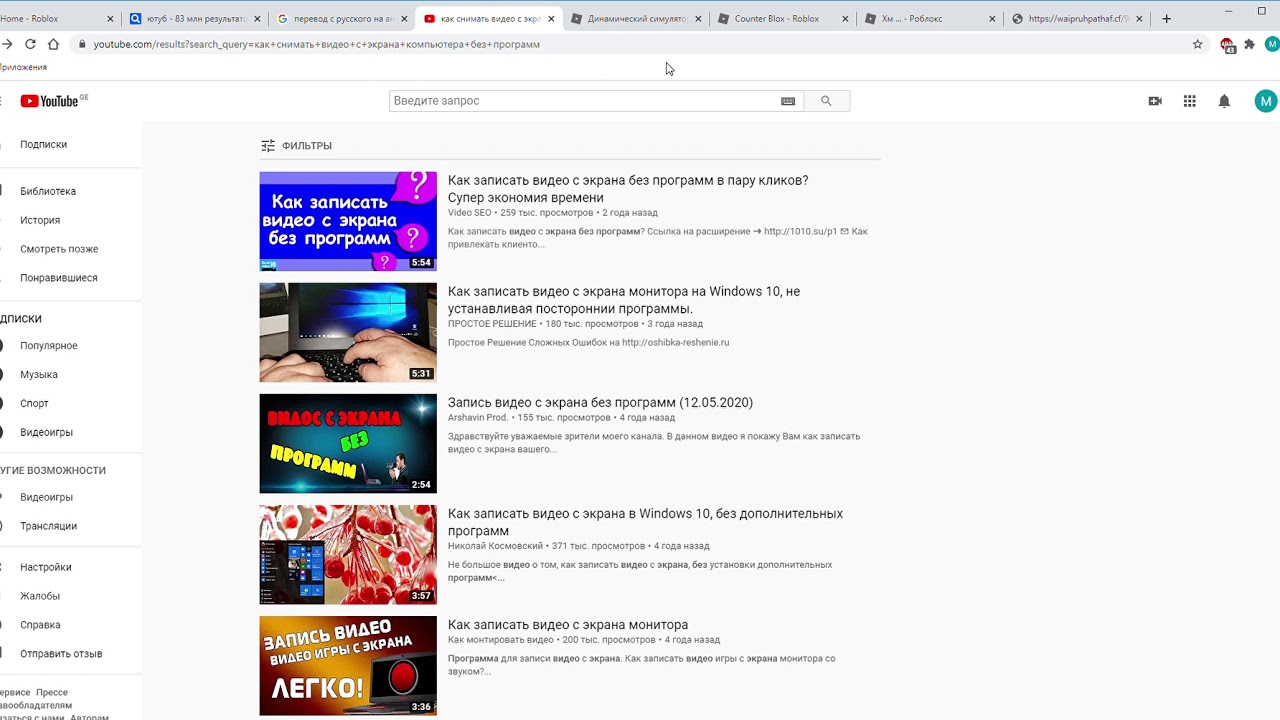Image resolution: width=1280 pixels, height=720 pixels.
Task: Open the YouTube apps grid icon
Action: [x=1189, y=101]
